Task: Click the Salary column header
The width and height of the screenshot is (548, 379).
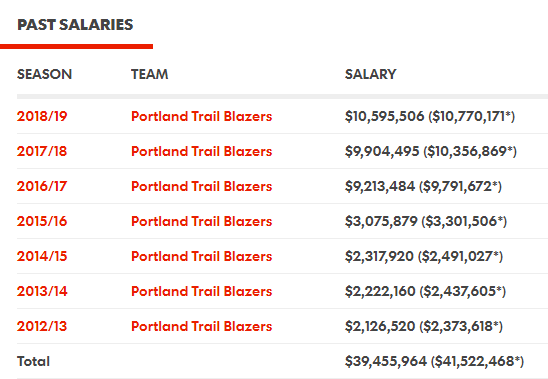Action: click(370, 74)
